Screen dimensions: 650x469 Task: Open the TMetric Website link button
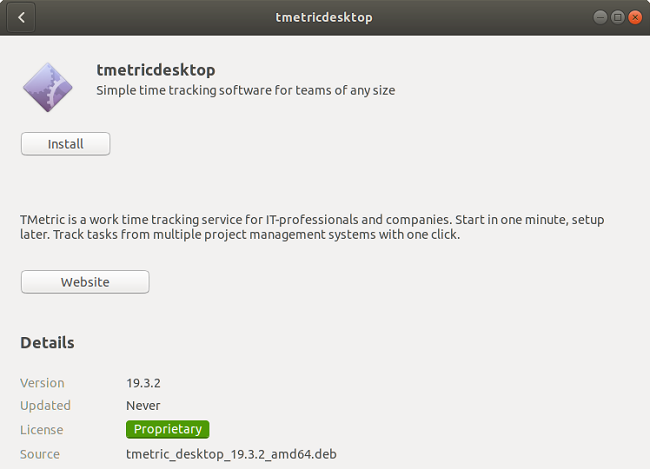[85, 282]
